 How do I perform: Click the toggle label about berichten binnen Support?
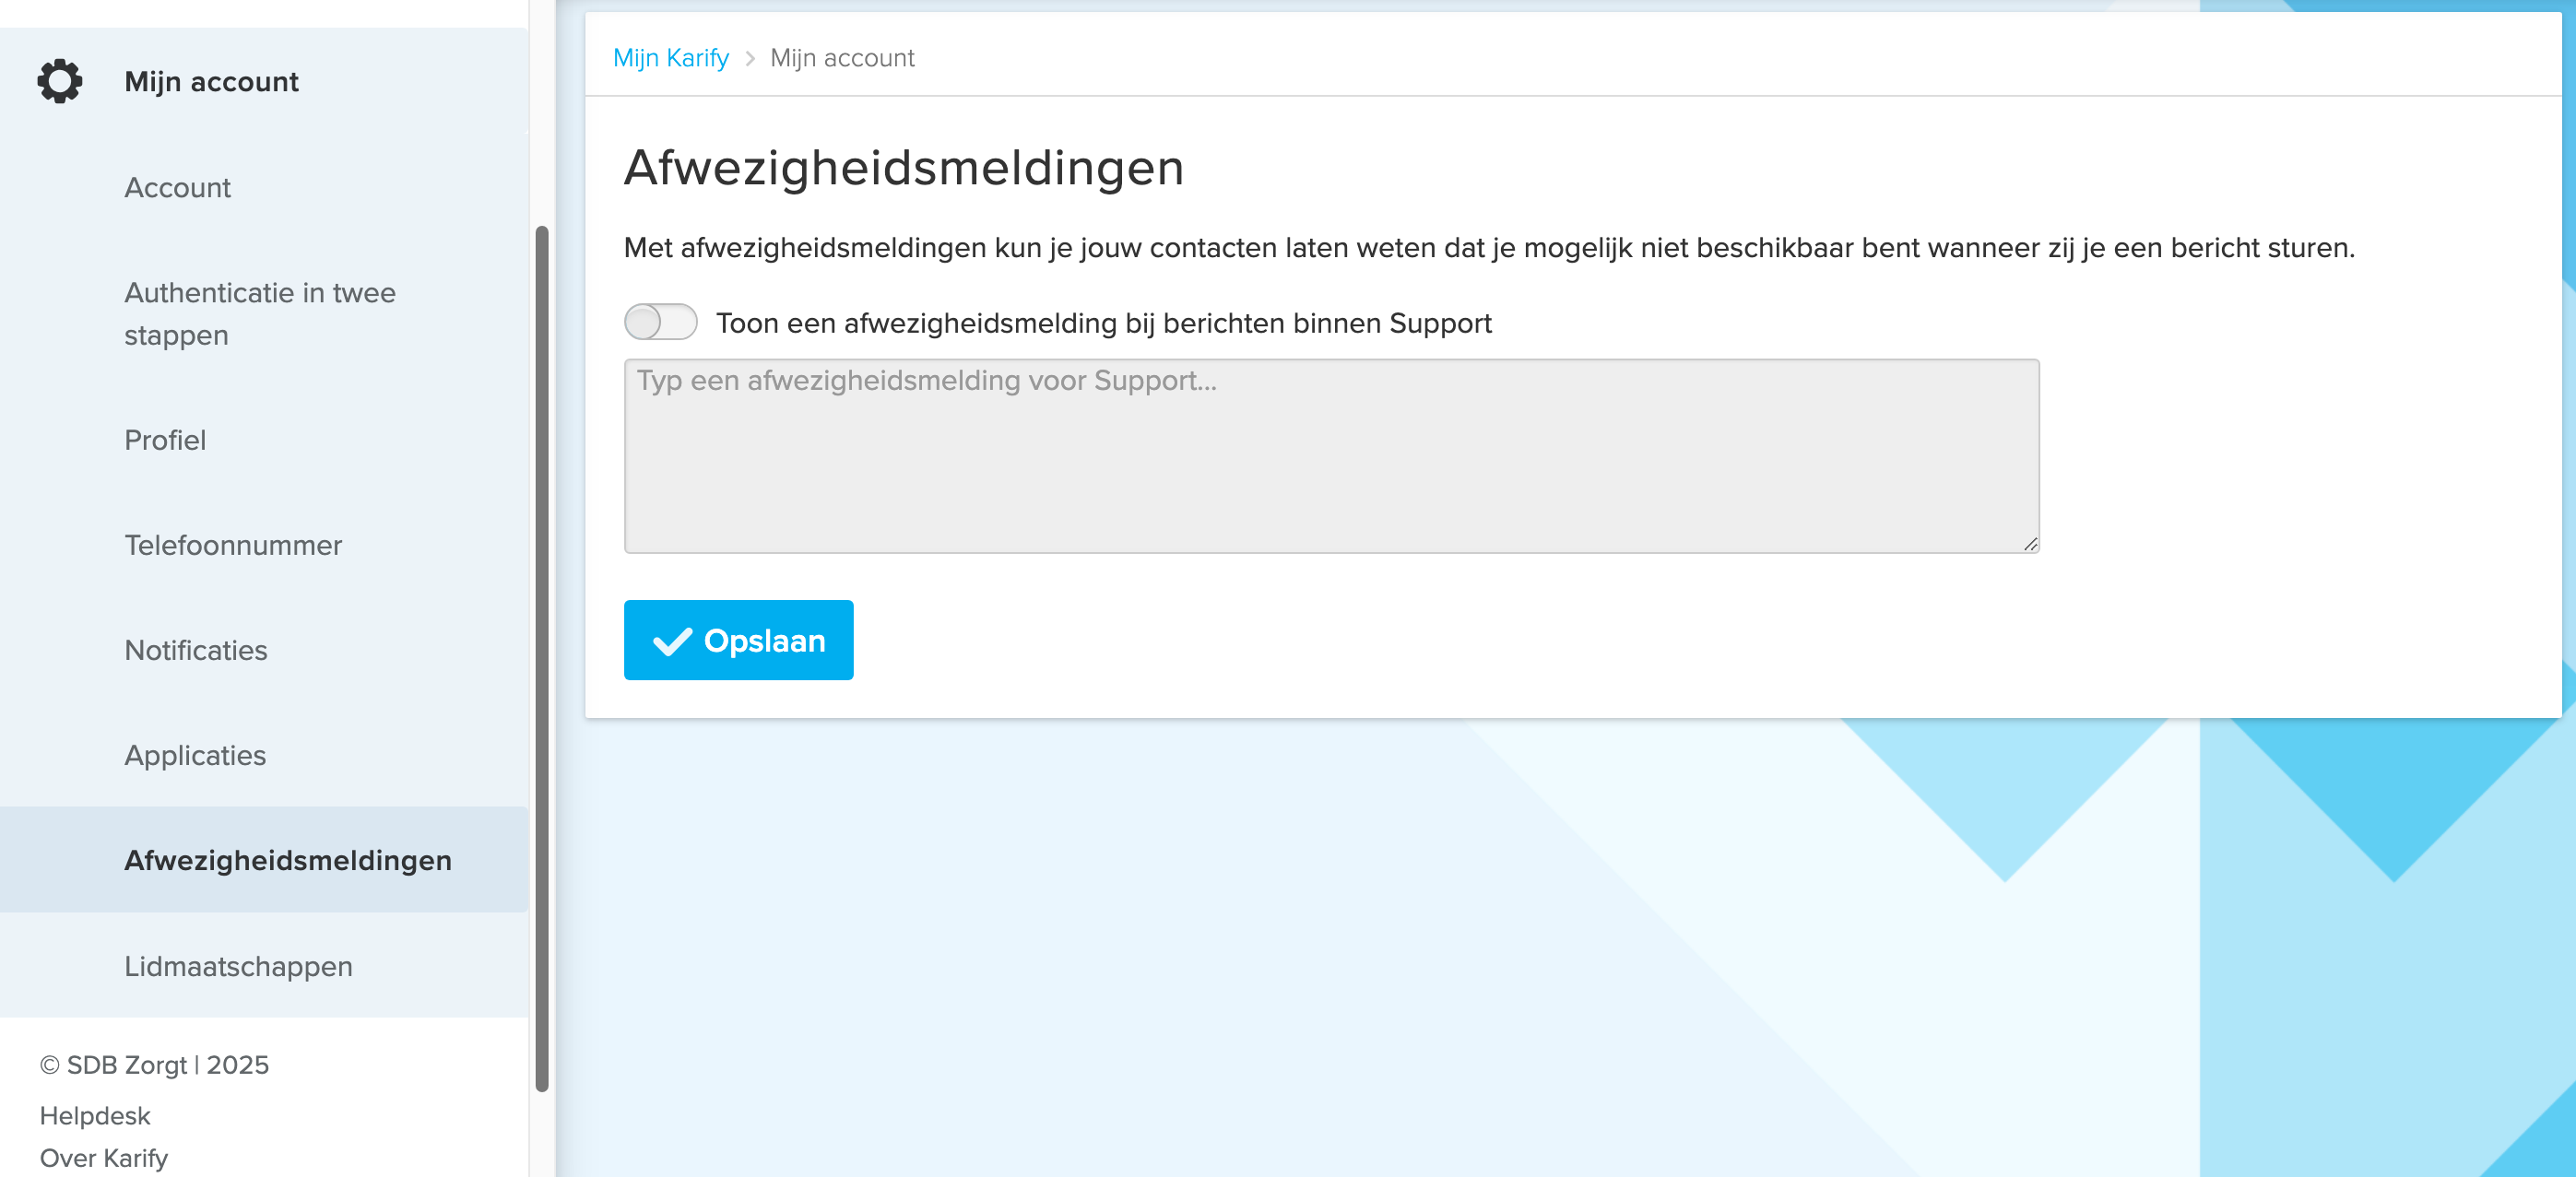coord(1104,323)
